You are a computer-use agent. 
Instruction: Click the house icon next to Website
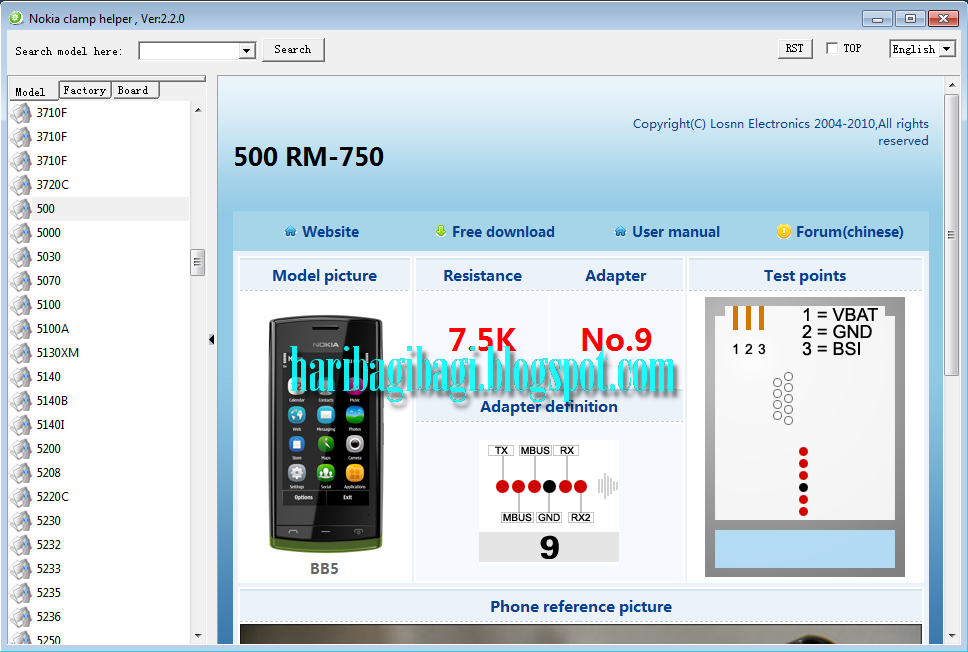tap(290, 232)
